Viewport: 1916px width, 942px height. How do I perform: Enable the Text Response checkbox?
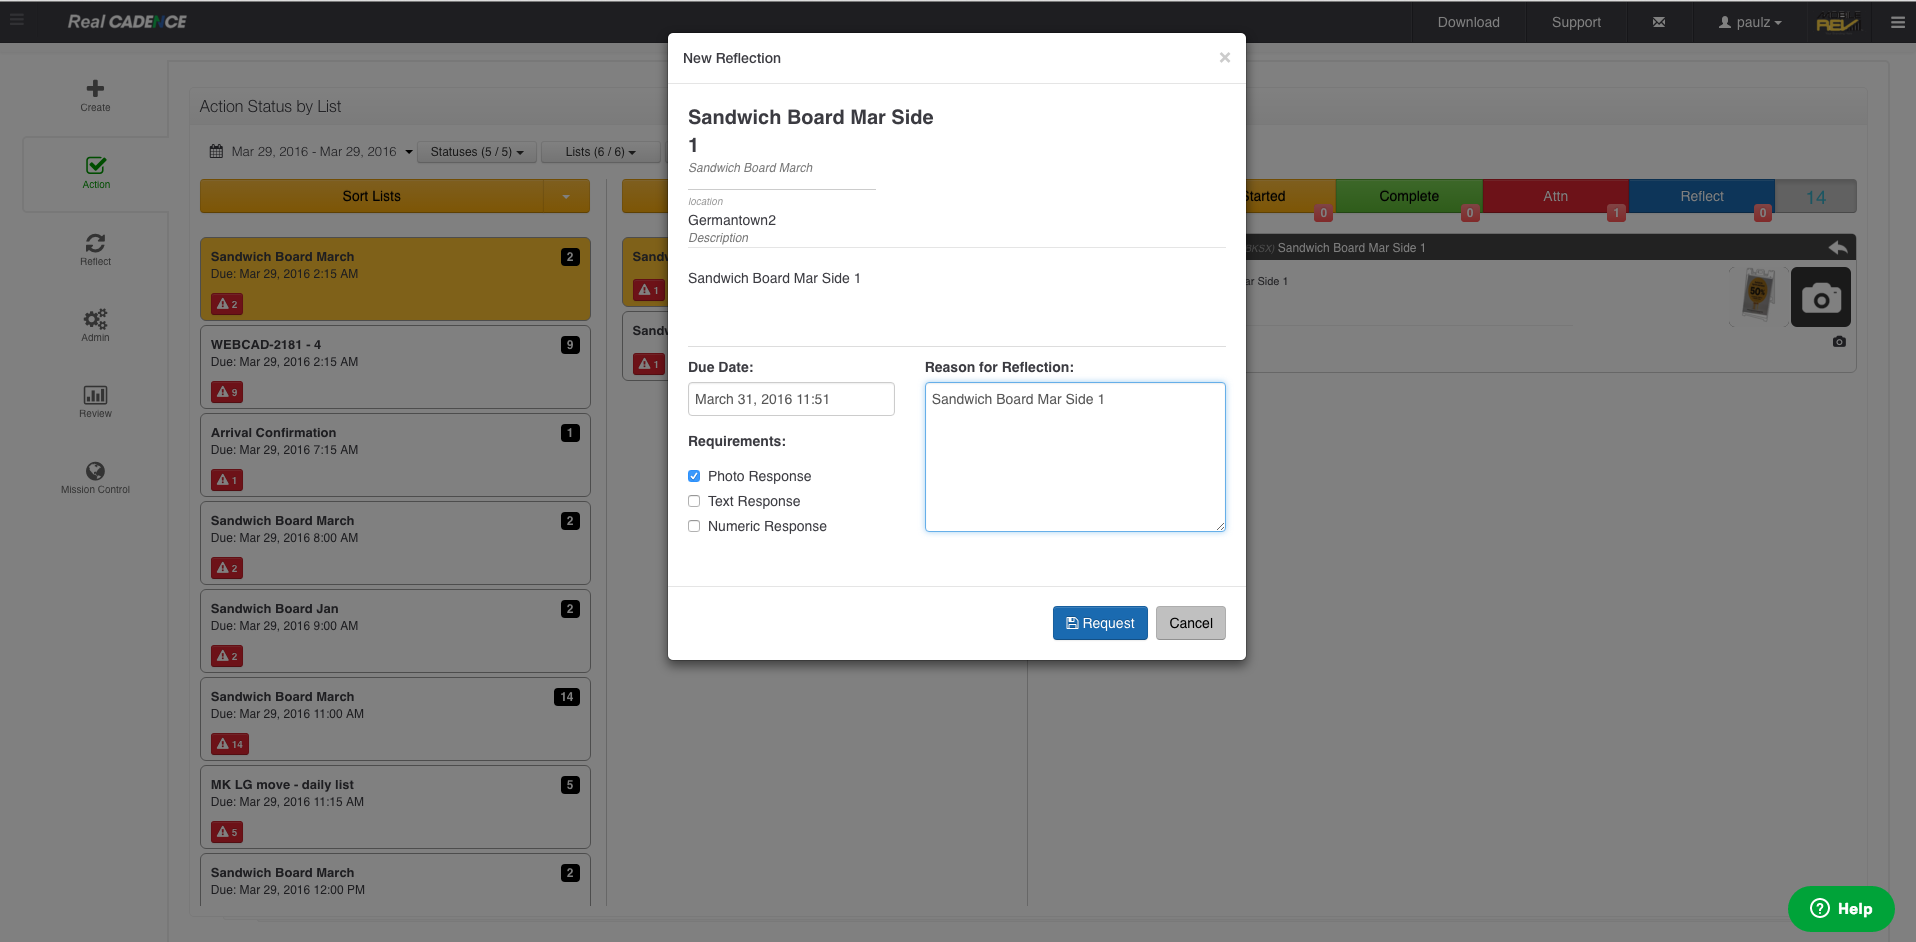(694, 501)
